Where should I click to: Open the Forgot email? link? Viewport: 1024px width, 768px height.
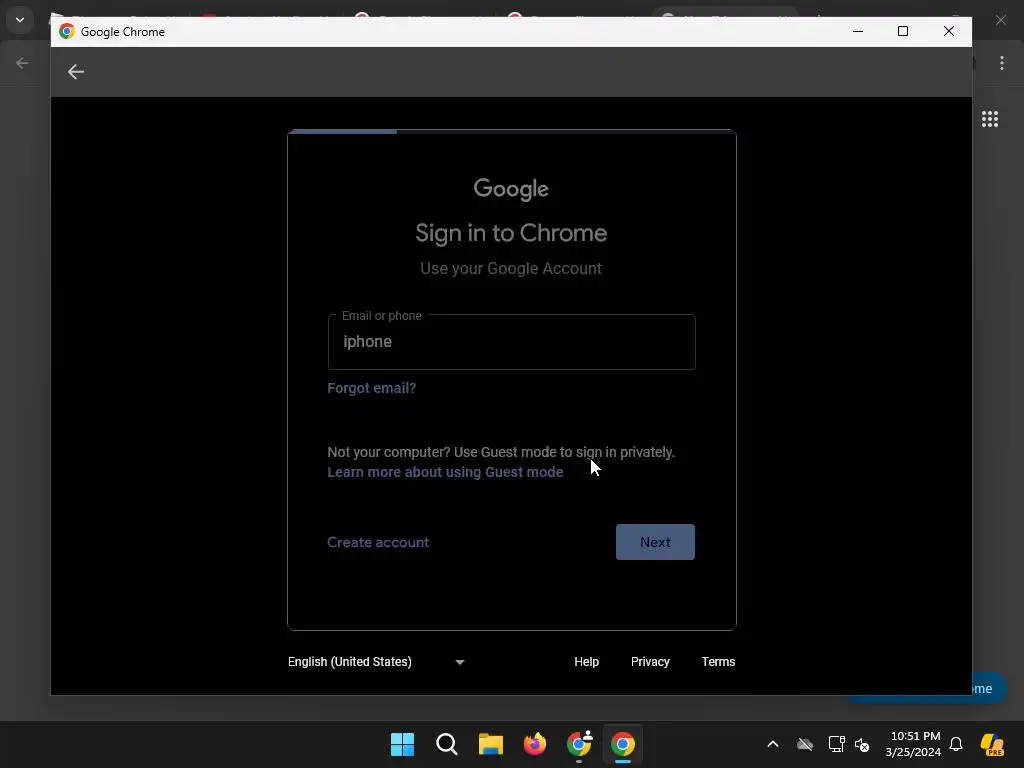pyautogui.click(x=371, y=388)
